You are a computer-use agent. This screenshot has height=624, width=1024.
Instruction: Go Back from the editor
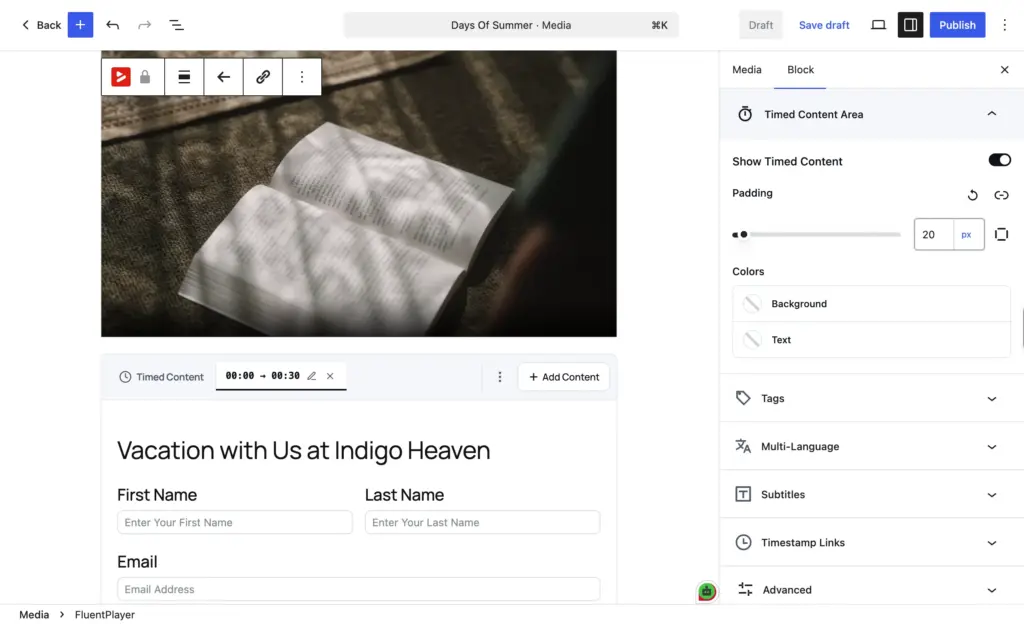pos(41,25)
